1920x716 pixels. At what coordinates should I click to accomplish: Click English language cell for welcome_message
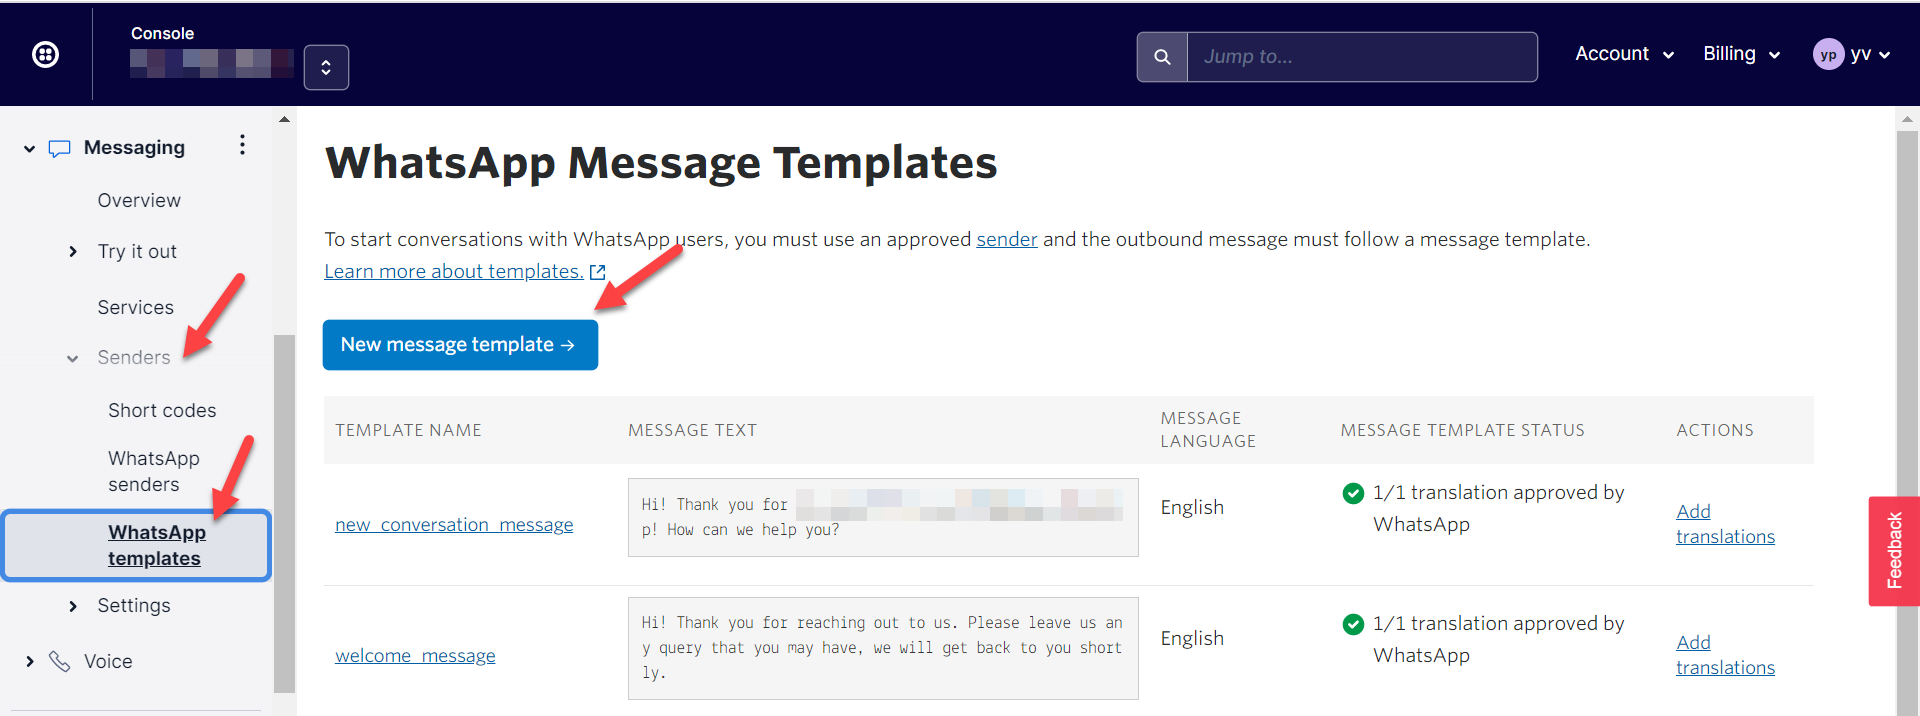click(x=1192, y=638)
